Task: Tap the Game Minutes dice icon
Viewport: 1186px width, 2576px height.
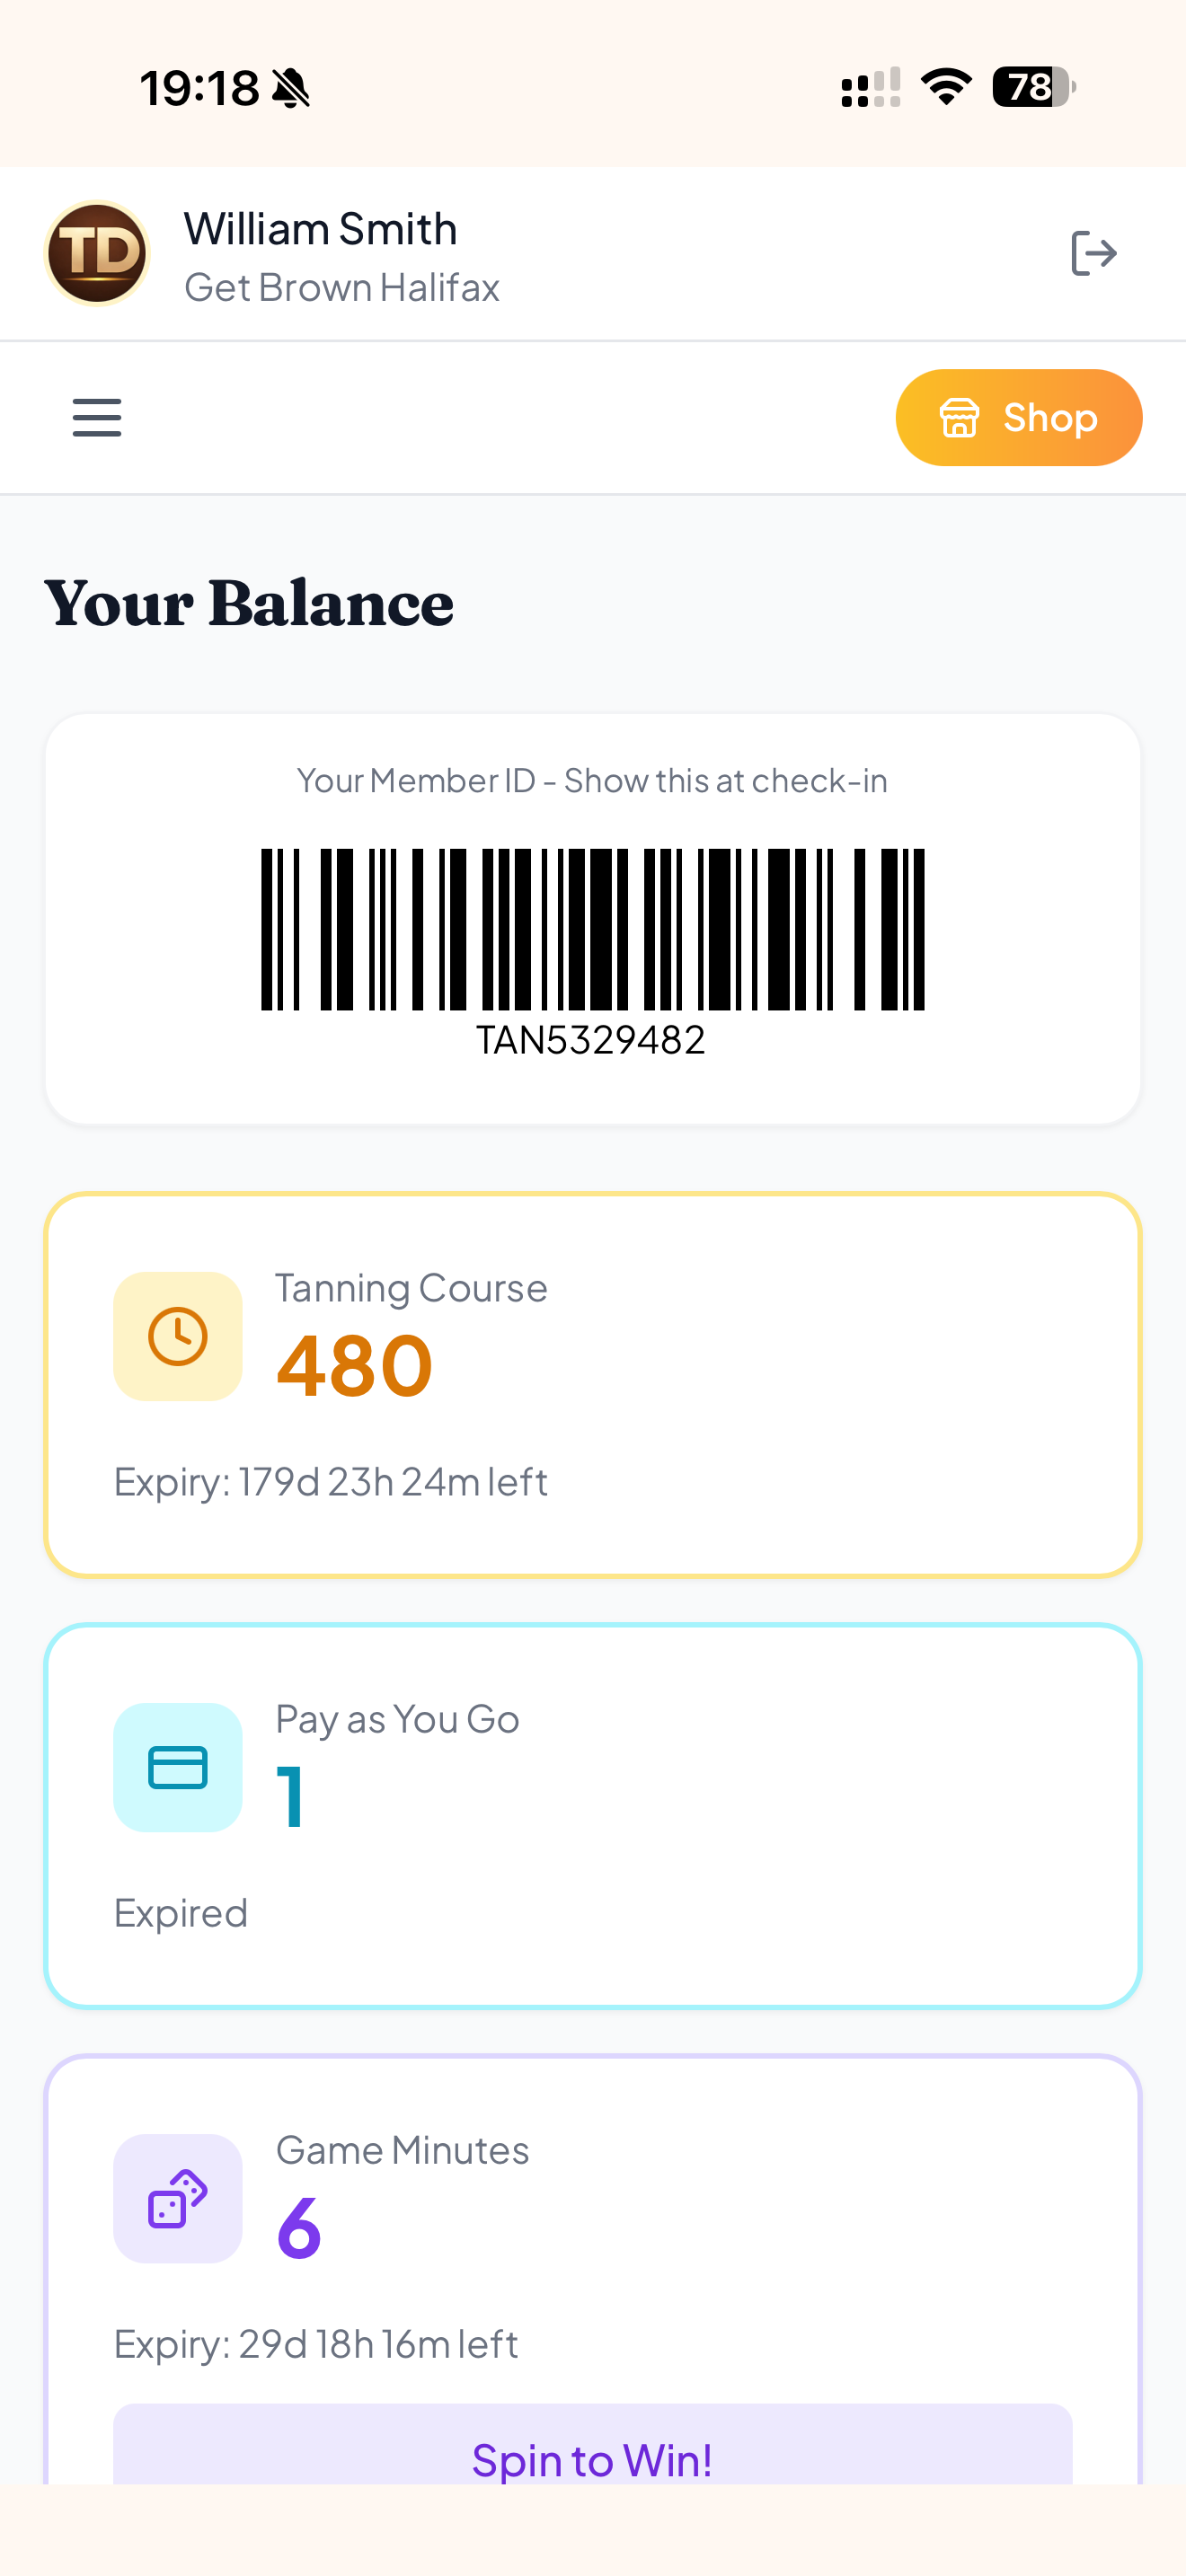Action: [x=178, y=2198]
